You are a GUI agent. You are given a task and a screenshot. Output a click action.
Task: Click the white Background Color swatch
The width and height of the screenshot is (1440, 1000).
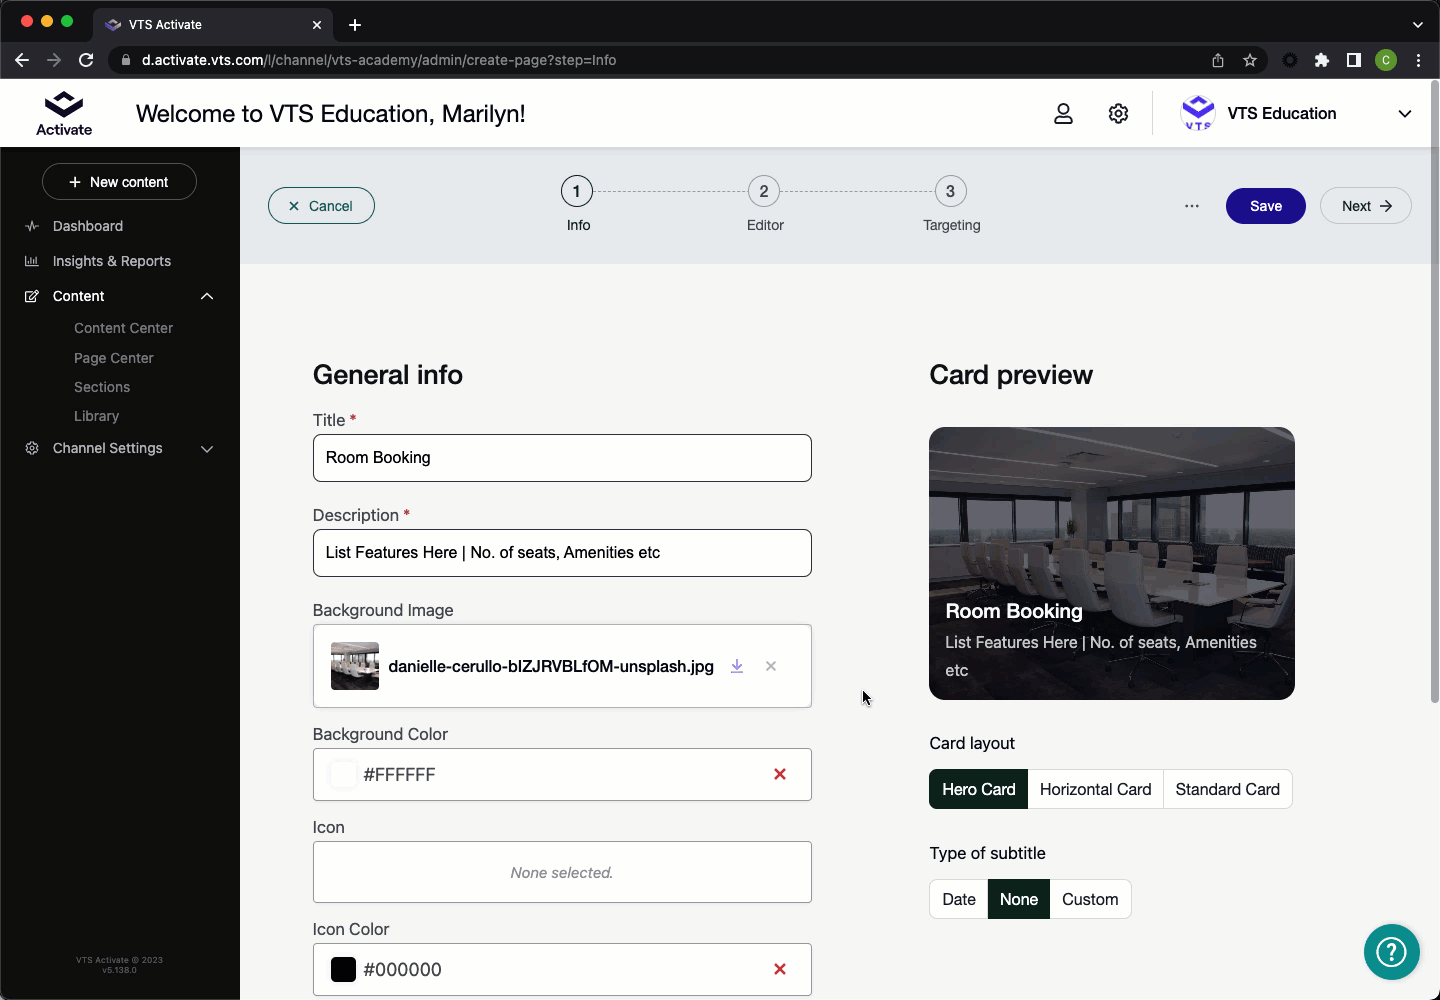pos(343,774)
